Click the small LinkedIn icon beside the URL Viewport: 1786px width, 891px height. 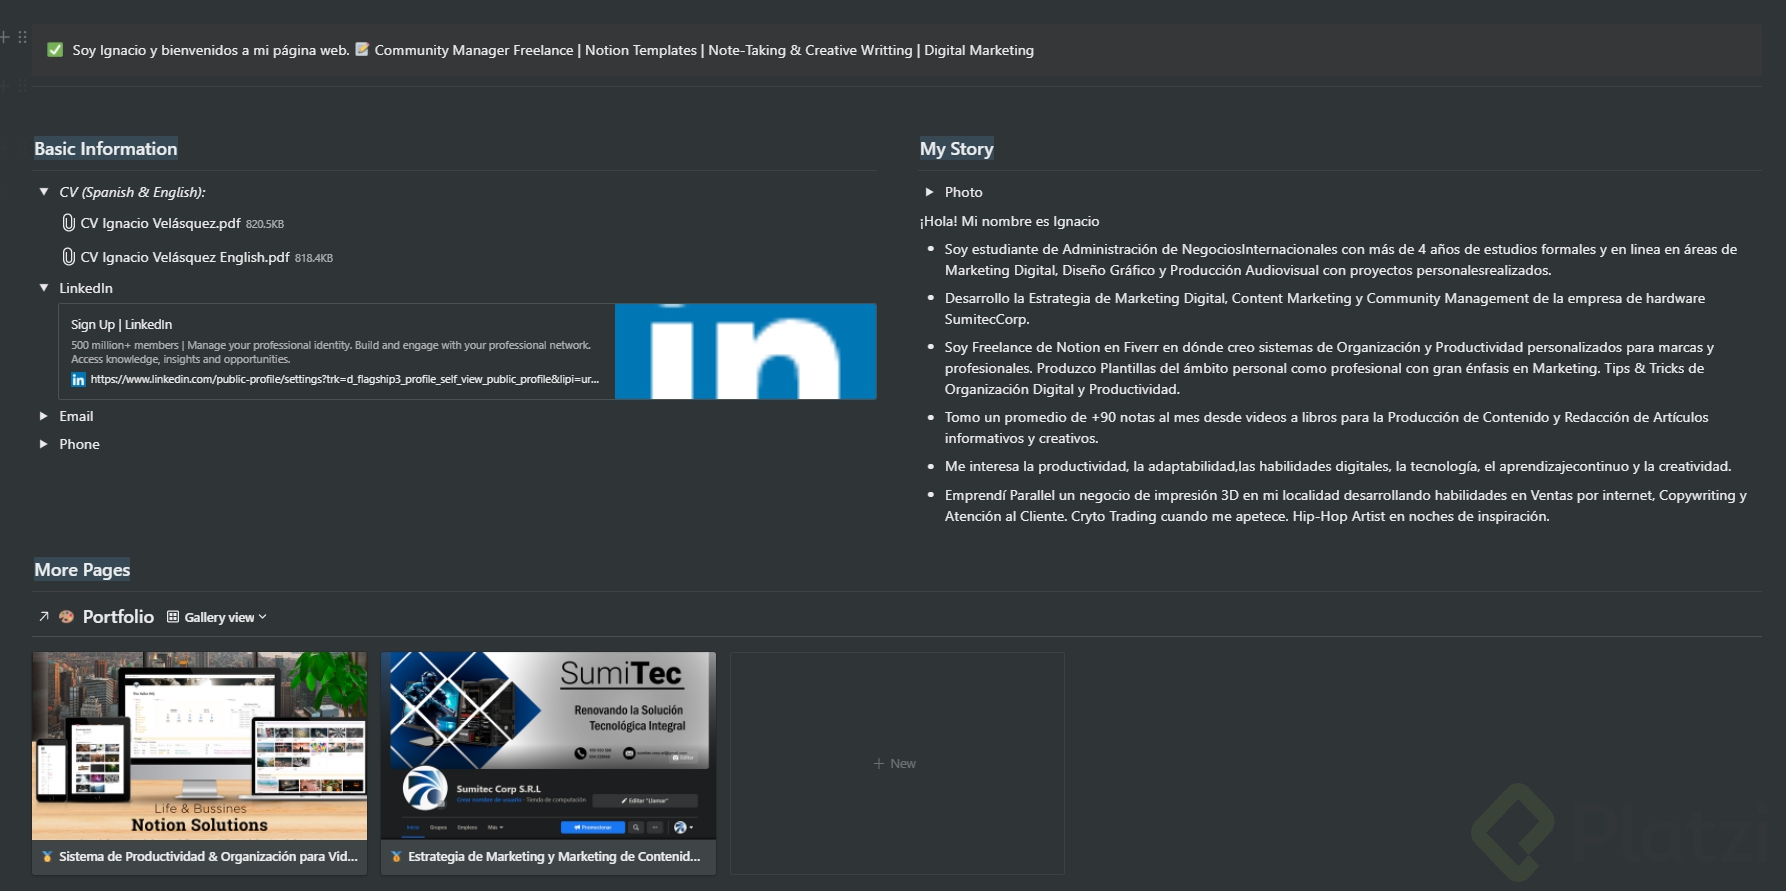click(x=78, y=380)
